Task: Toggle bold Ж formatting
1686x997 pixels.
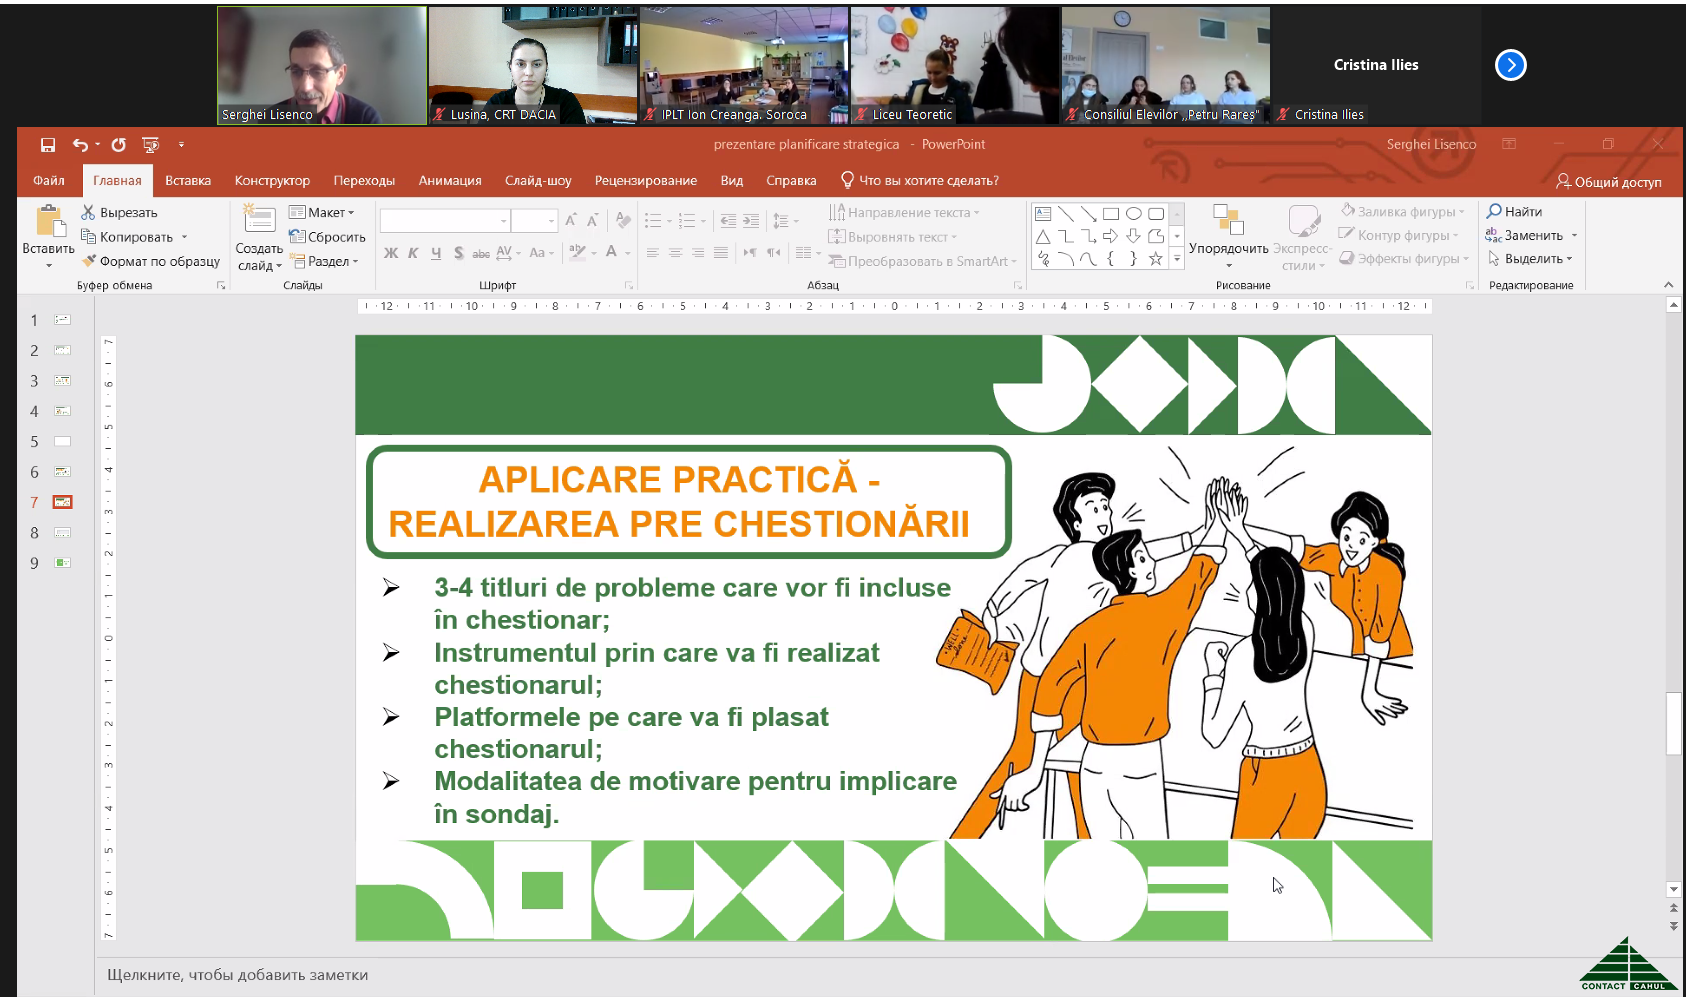Action: point(391,253)
